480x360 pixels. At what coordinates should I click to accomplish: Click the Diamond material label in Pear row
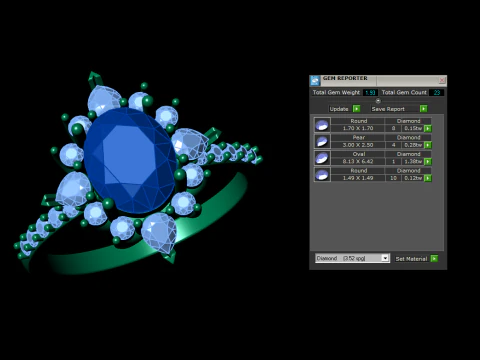[x=408, y=137]
